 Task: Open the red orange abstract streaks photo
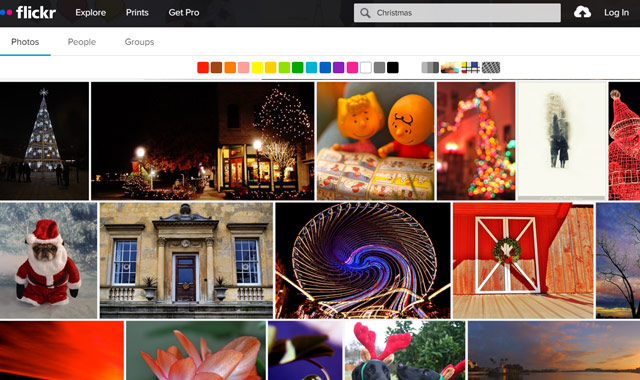tap(62, 350)
